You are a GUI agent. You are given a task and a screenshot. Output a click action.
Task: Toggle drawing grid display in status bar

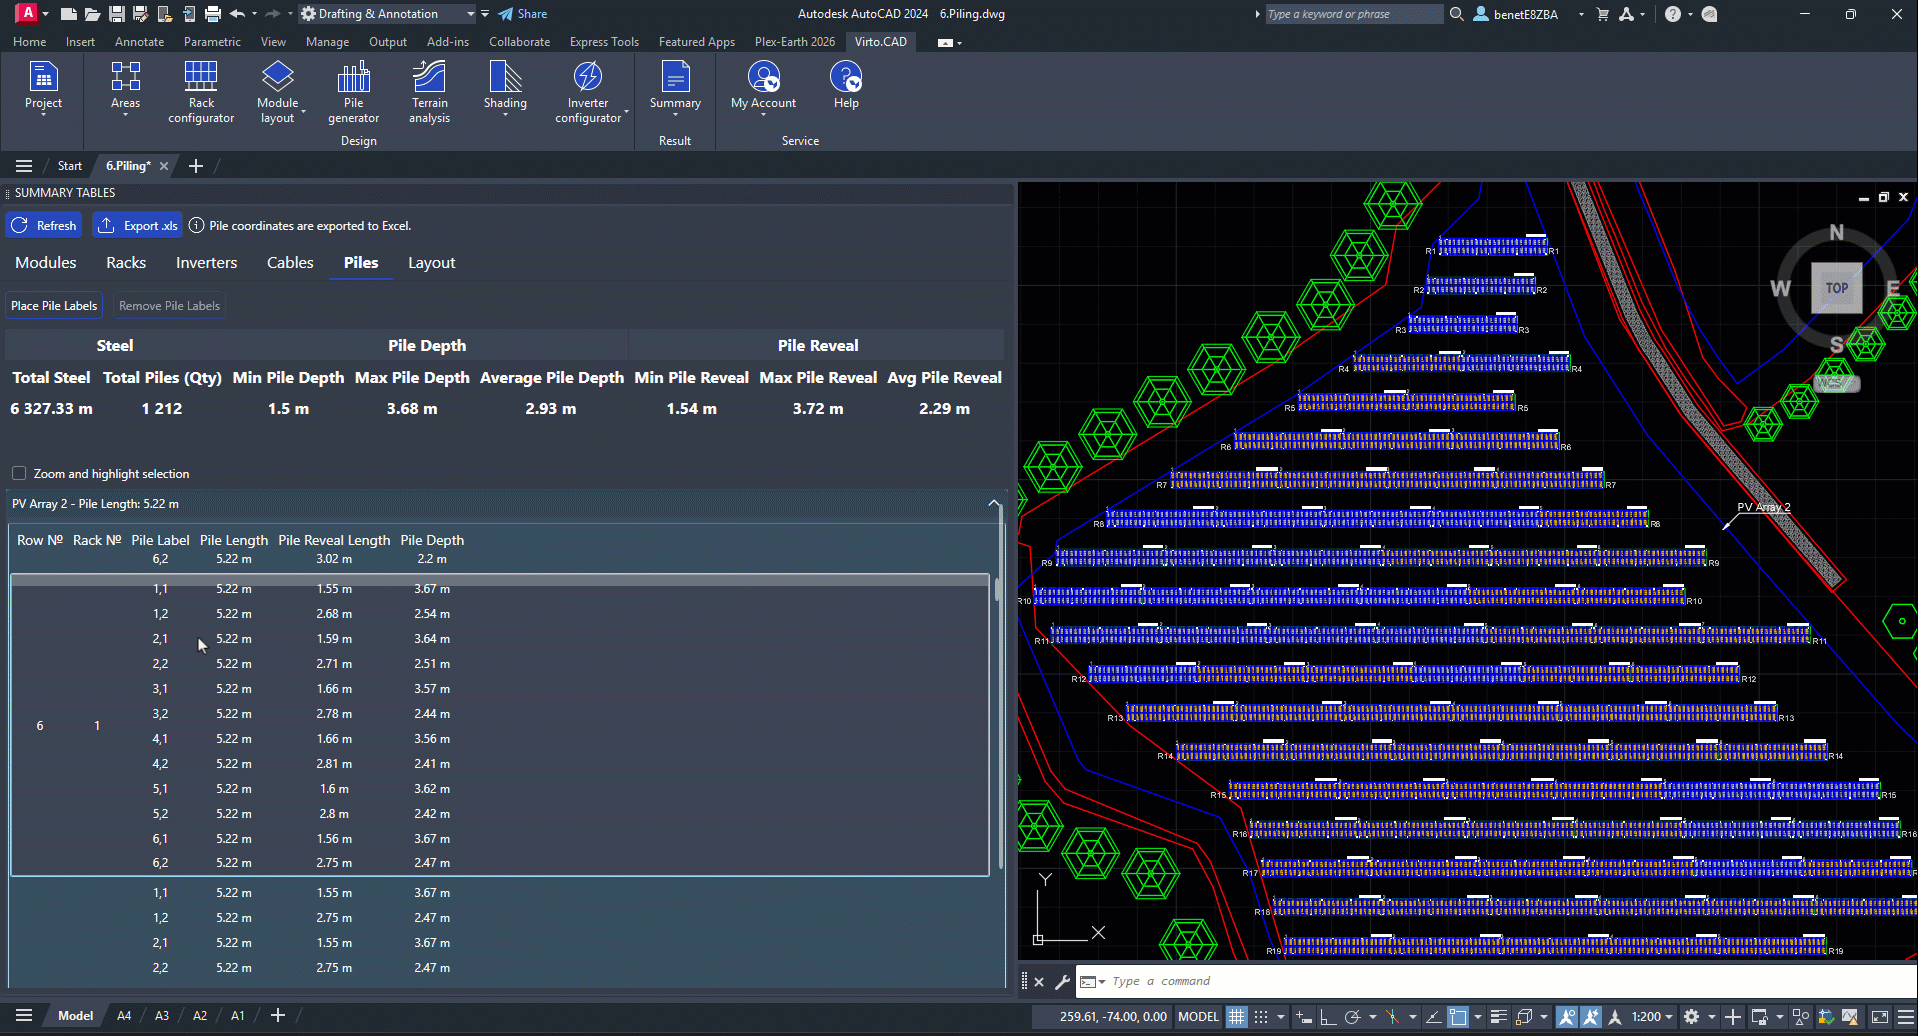click(1237, 1017)
